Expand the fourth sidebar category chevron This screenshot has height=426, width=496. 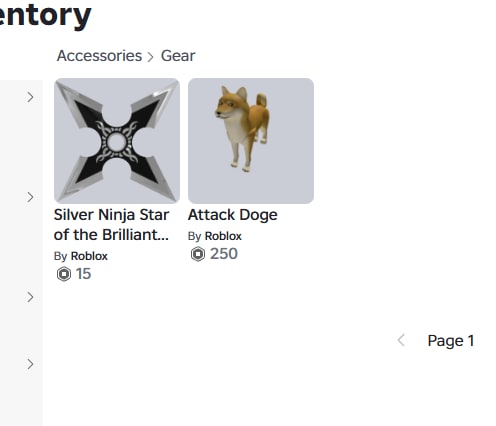pyautogui.click(x=30, y=364)
